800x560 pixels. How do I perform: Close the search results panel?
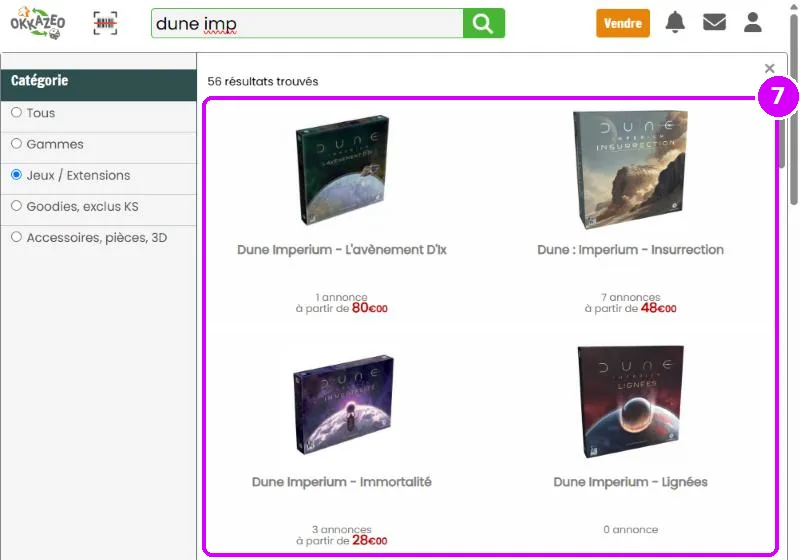click(769, 68)
